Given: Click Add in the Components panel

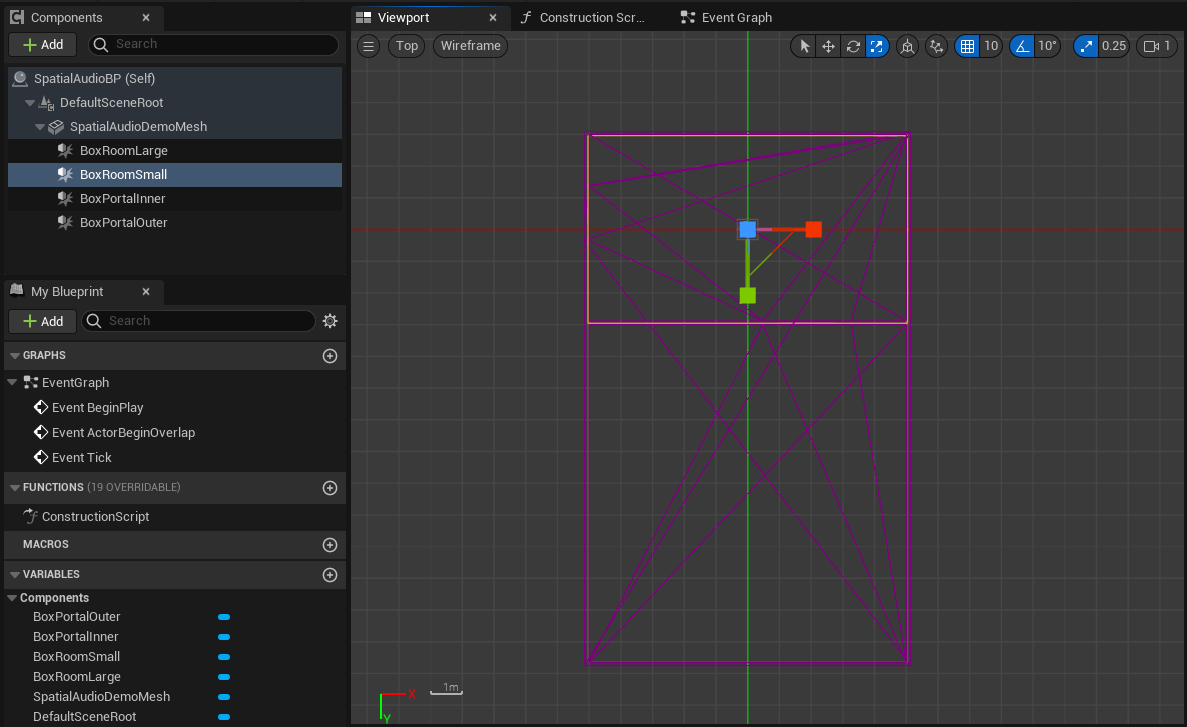Looking at the screenshot, I should click(x=43, y=45).
